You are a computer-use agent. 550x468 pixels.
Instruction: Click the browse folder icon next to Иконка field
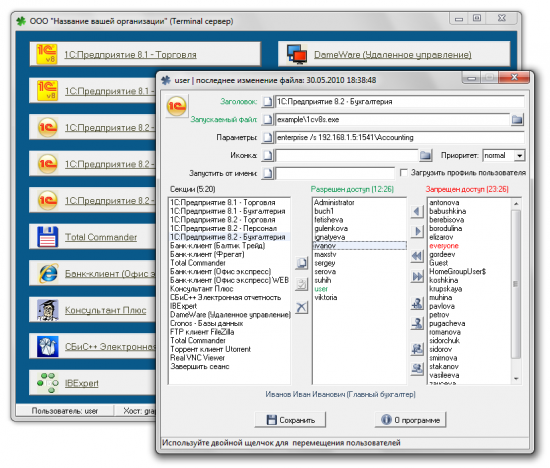pos(425,155)
